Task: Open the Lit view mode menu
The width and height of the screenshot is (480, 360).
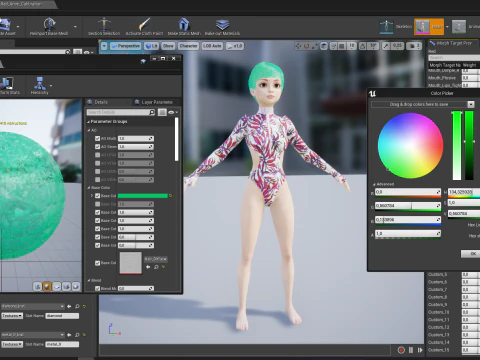Action: point(152,46)
